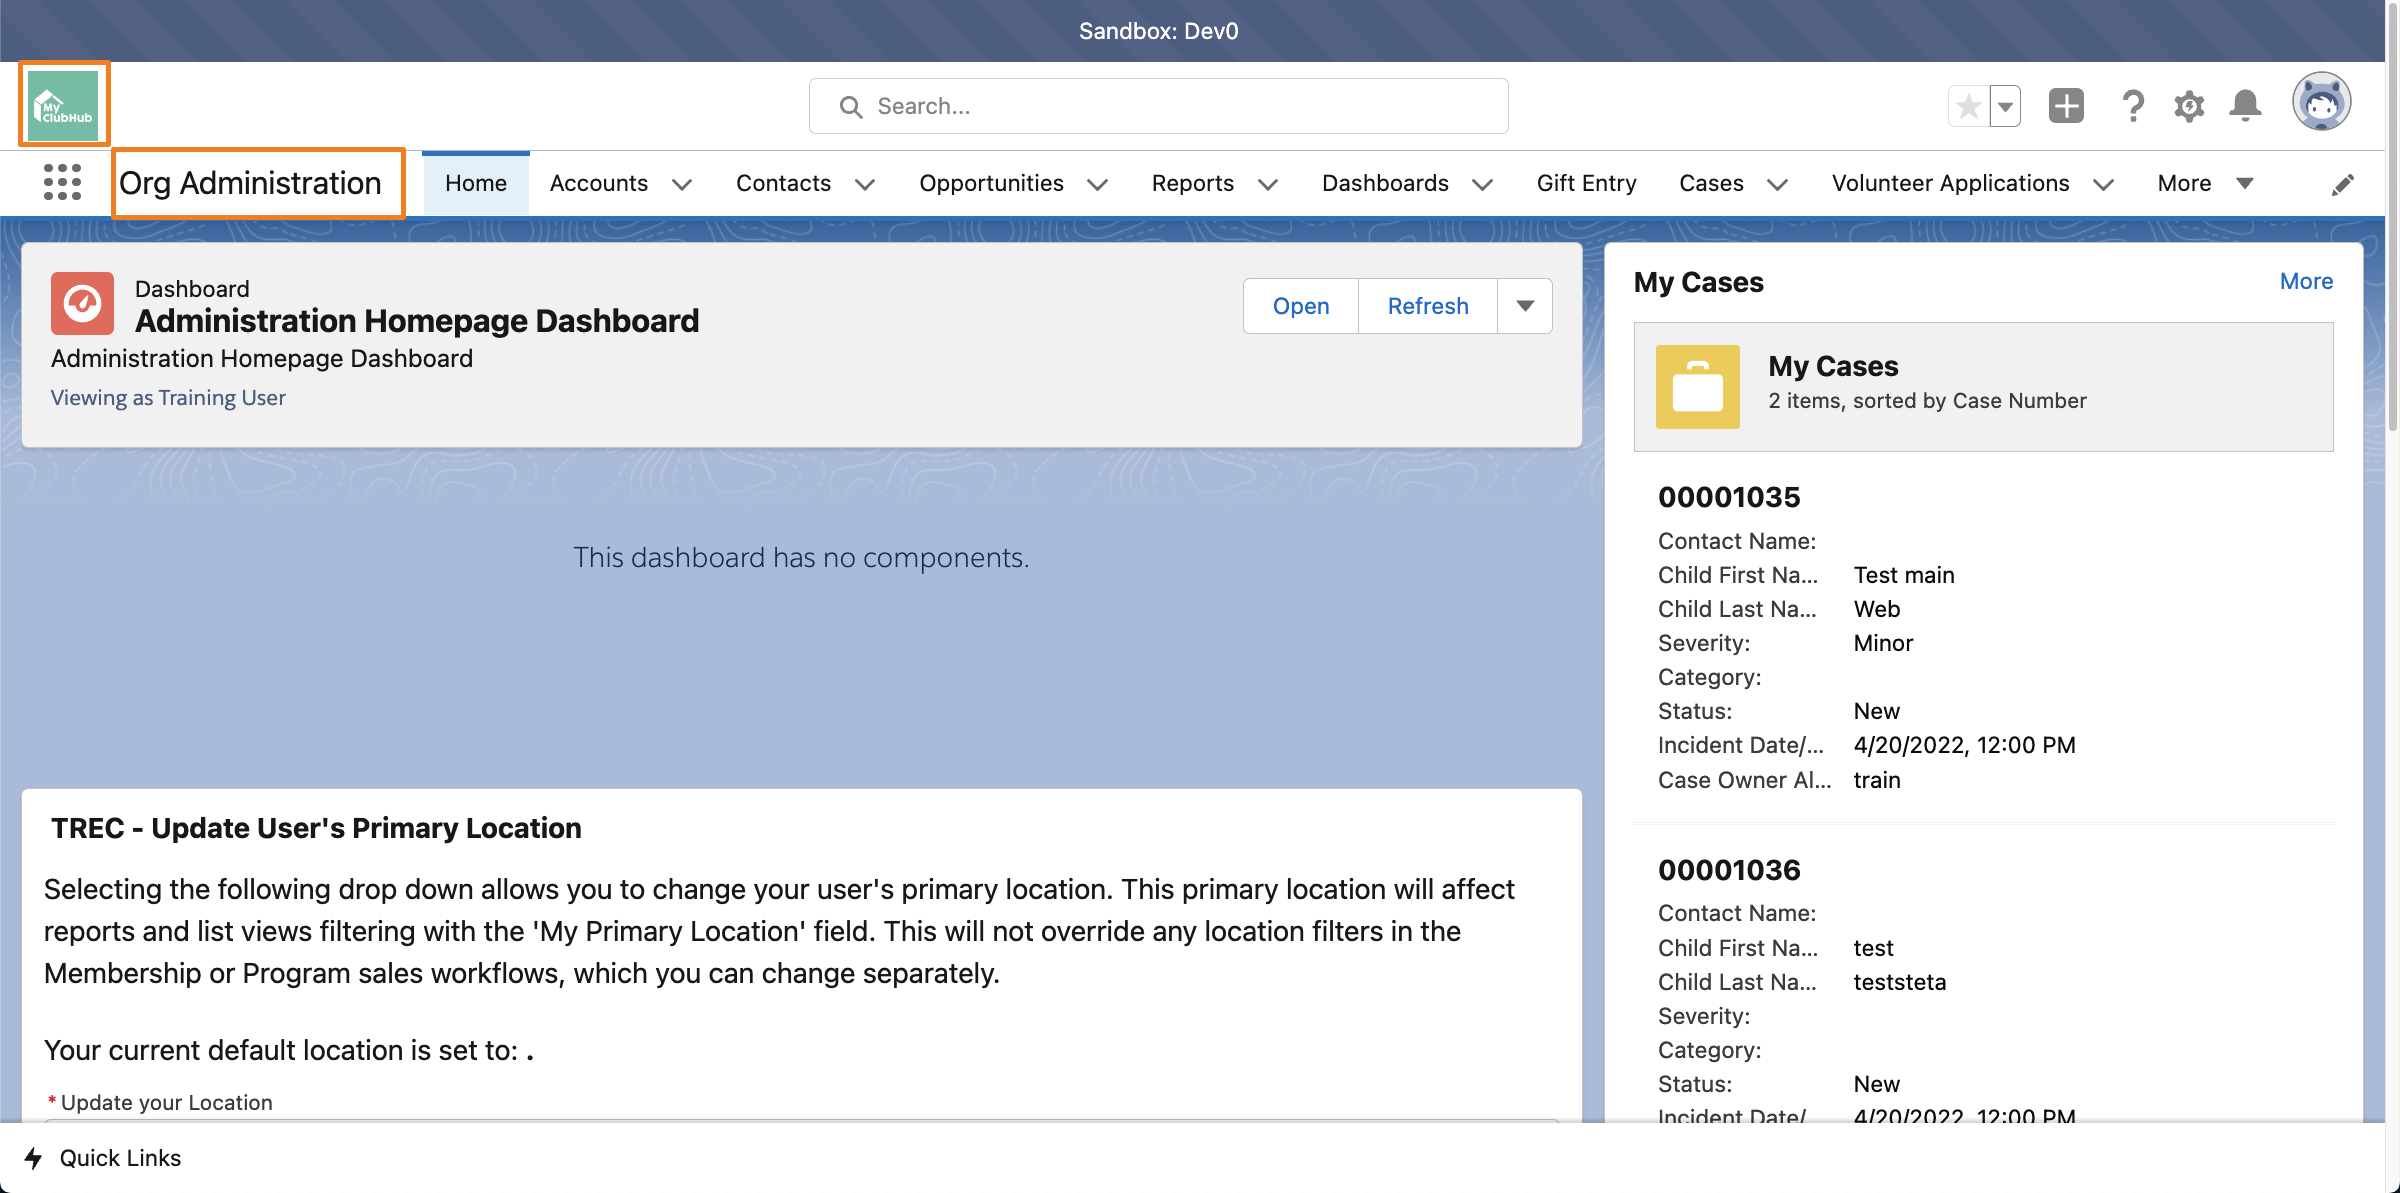Screen dimensions: 2400x1193
Task: Expand the Accounts tab dropdown
Action: [x=683, y=184]
